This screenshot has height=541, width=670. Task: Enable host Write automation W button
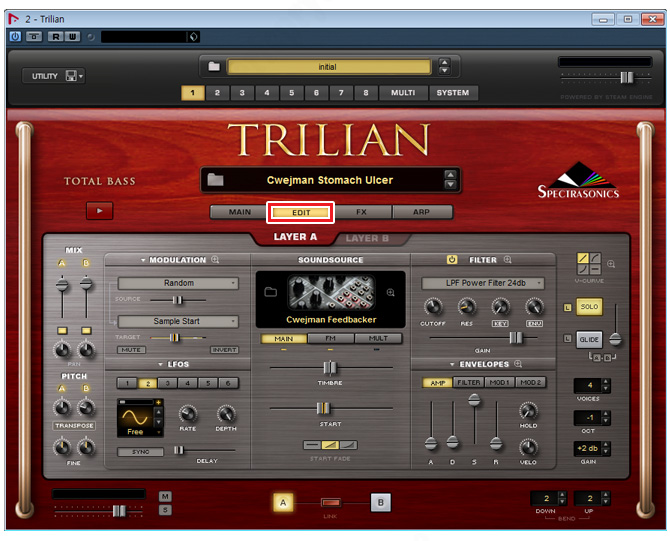[x=72, y=37]
